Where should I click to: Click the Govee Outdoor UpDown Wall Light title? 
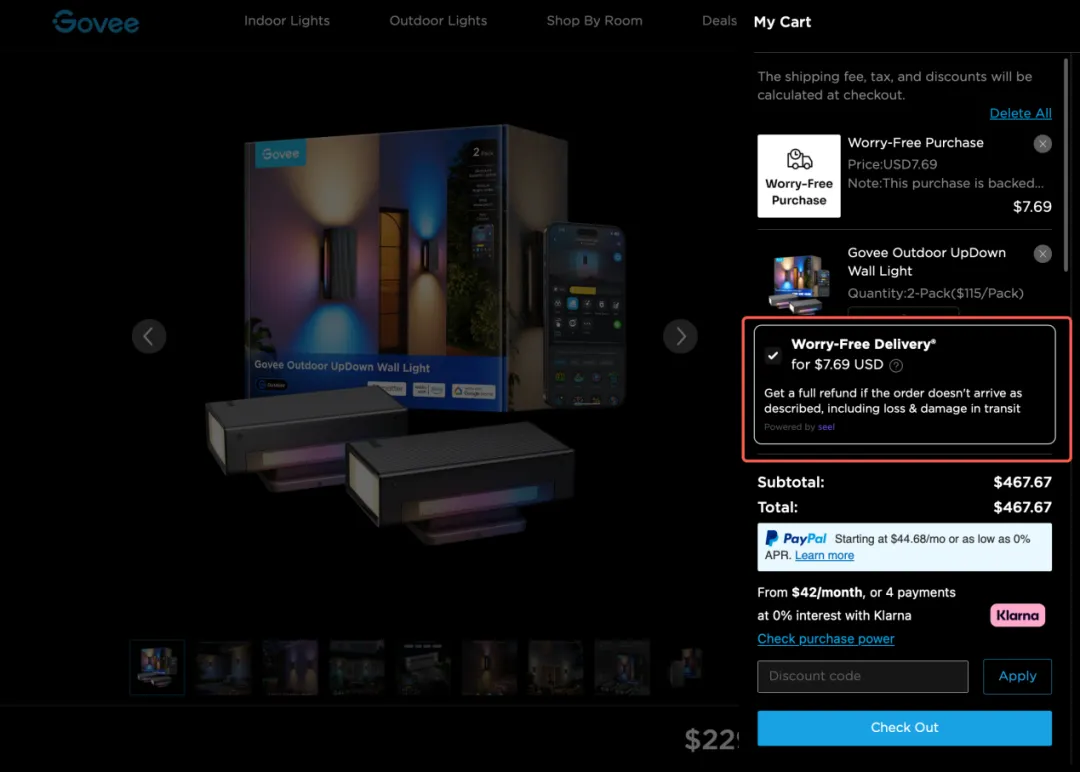pos(926,262)
